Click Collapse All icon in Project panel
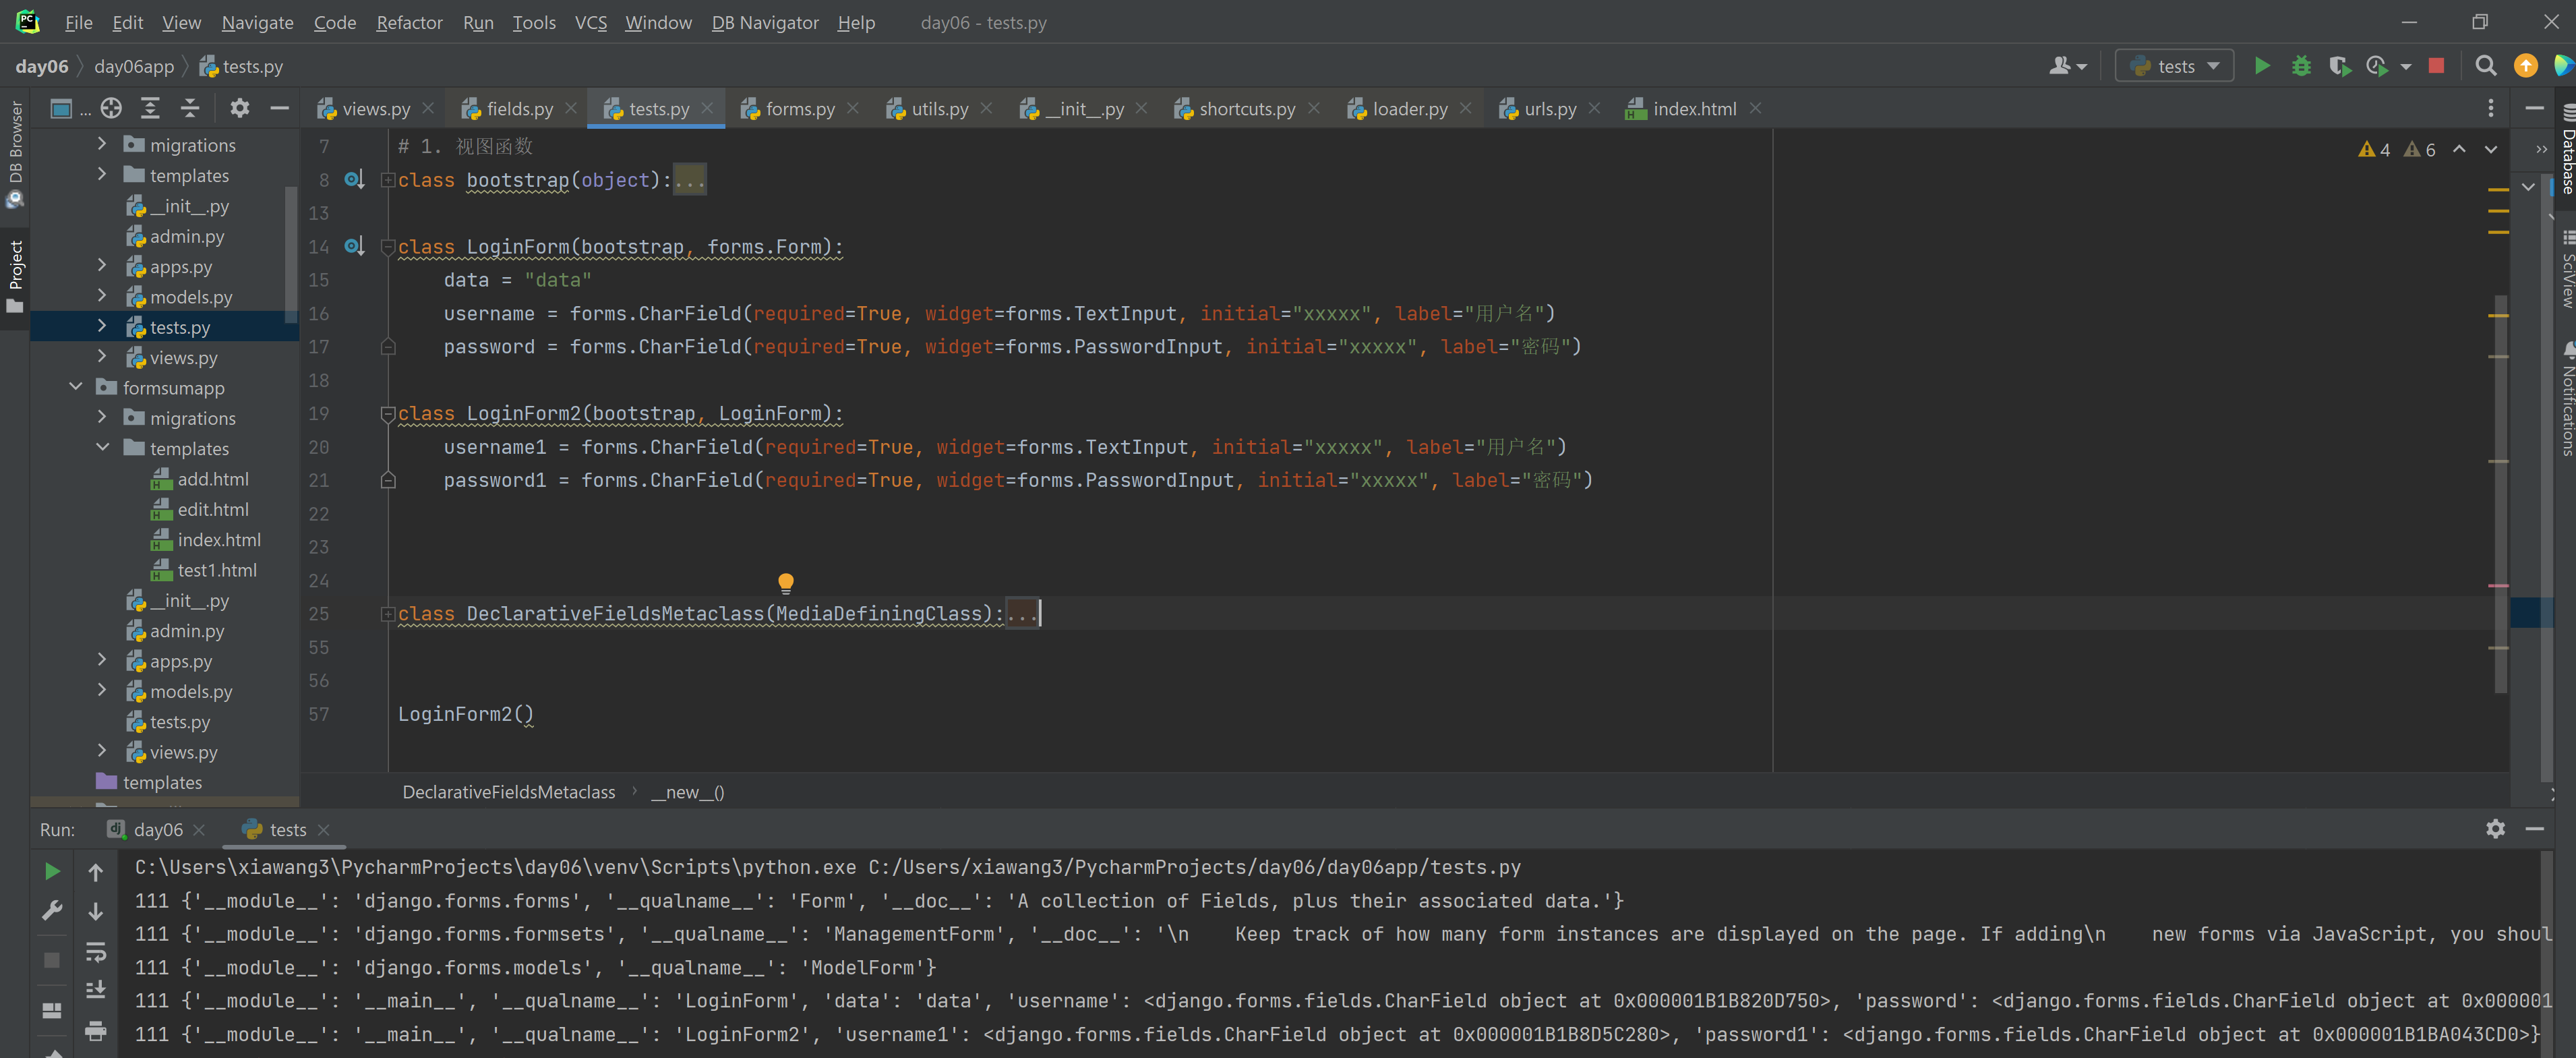The height and width of the screenshot is (1058, 2576). pyautogui.click(x=190, y=108)
